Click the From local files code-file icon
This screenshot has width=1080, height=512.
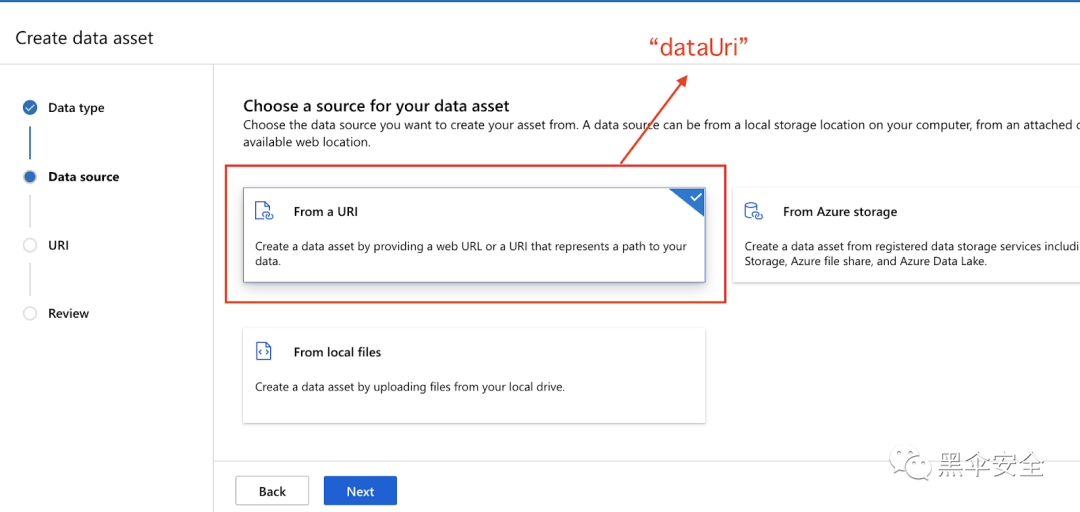264,351
